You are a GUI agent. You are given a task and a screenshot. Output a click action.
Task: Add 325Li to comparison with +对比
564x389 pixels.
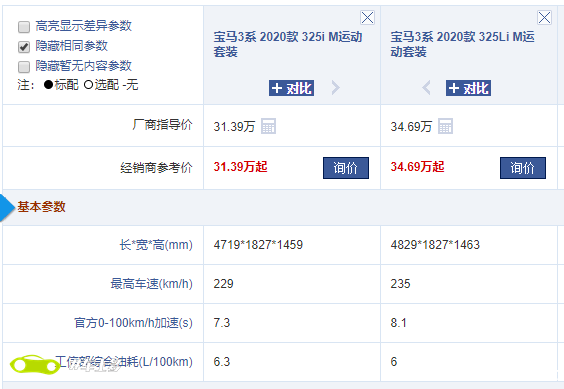[x=468, y=88]
